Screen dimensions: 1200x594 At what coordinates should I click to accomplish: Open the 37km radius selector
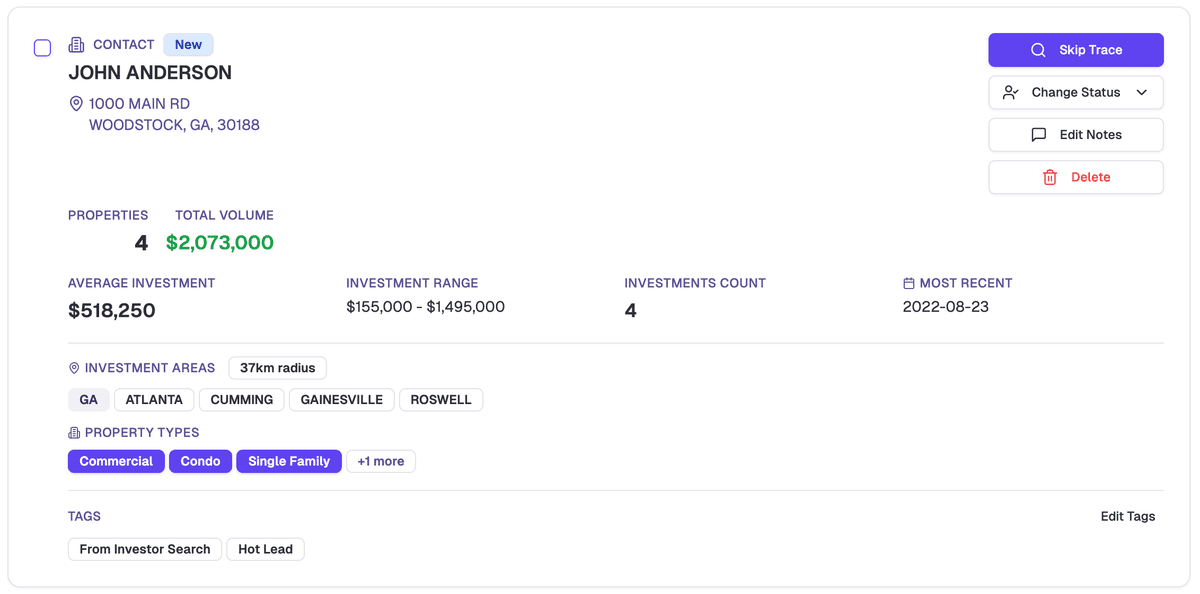(x=277, y=367)
